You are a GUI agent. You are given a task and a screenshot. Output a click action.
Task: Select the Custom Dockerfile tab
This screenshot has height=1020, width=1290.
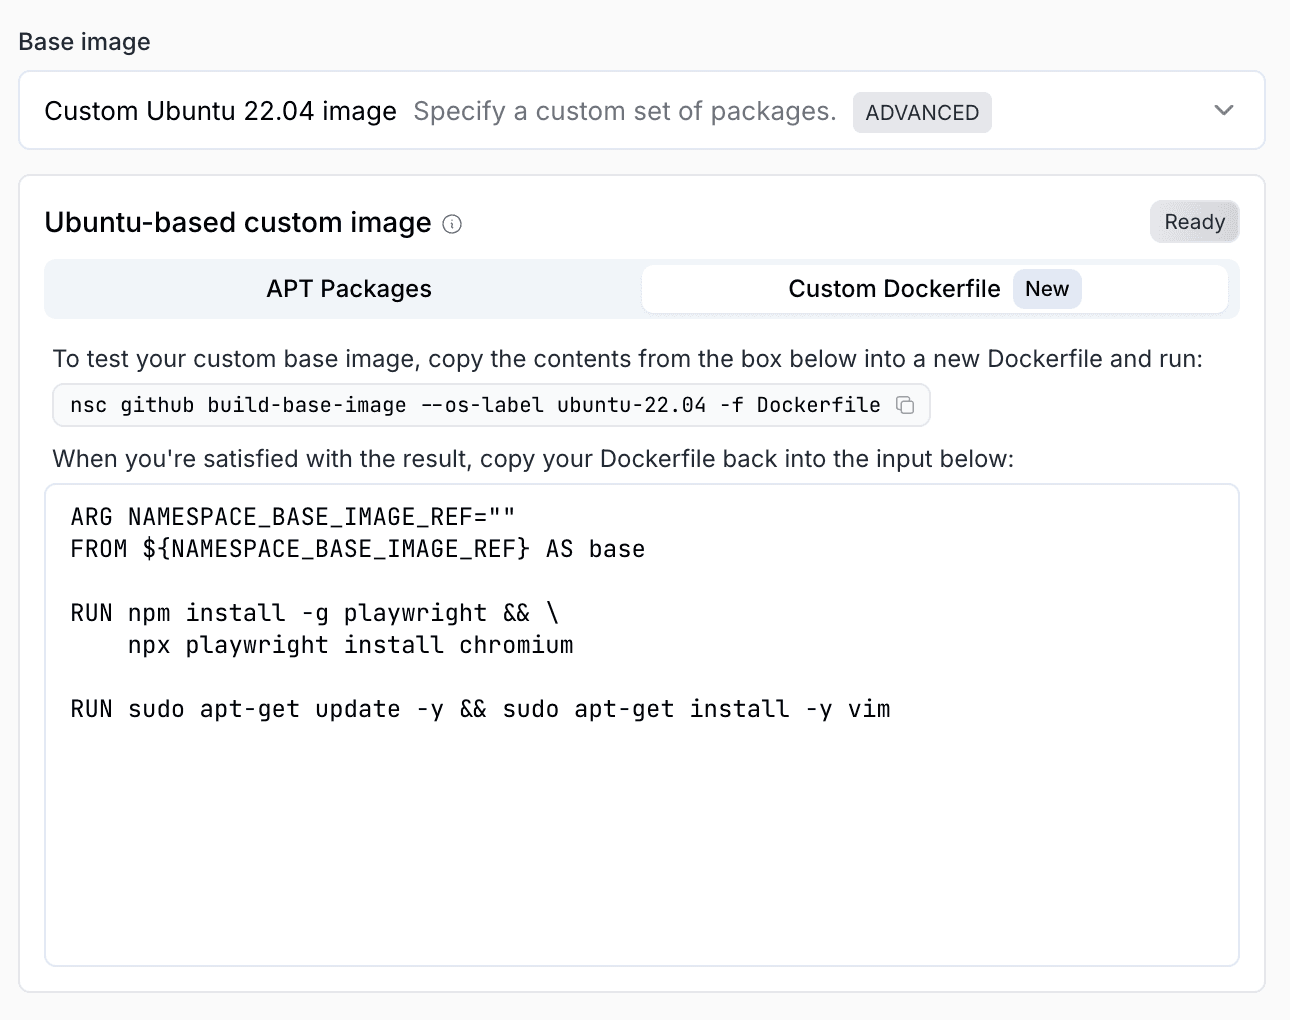[x=894, y=288]
